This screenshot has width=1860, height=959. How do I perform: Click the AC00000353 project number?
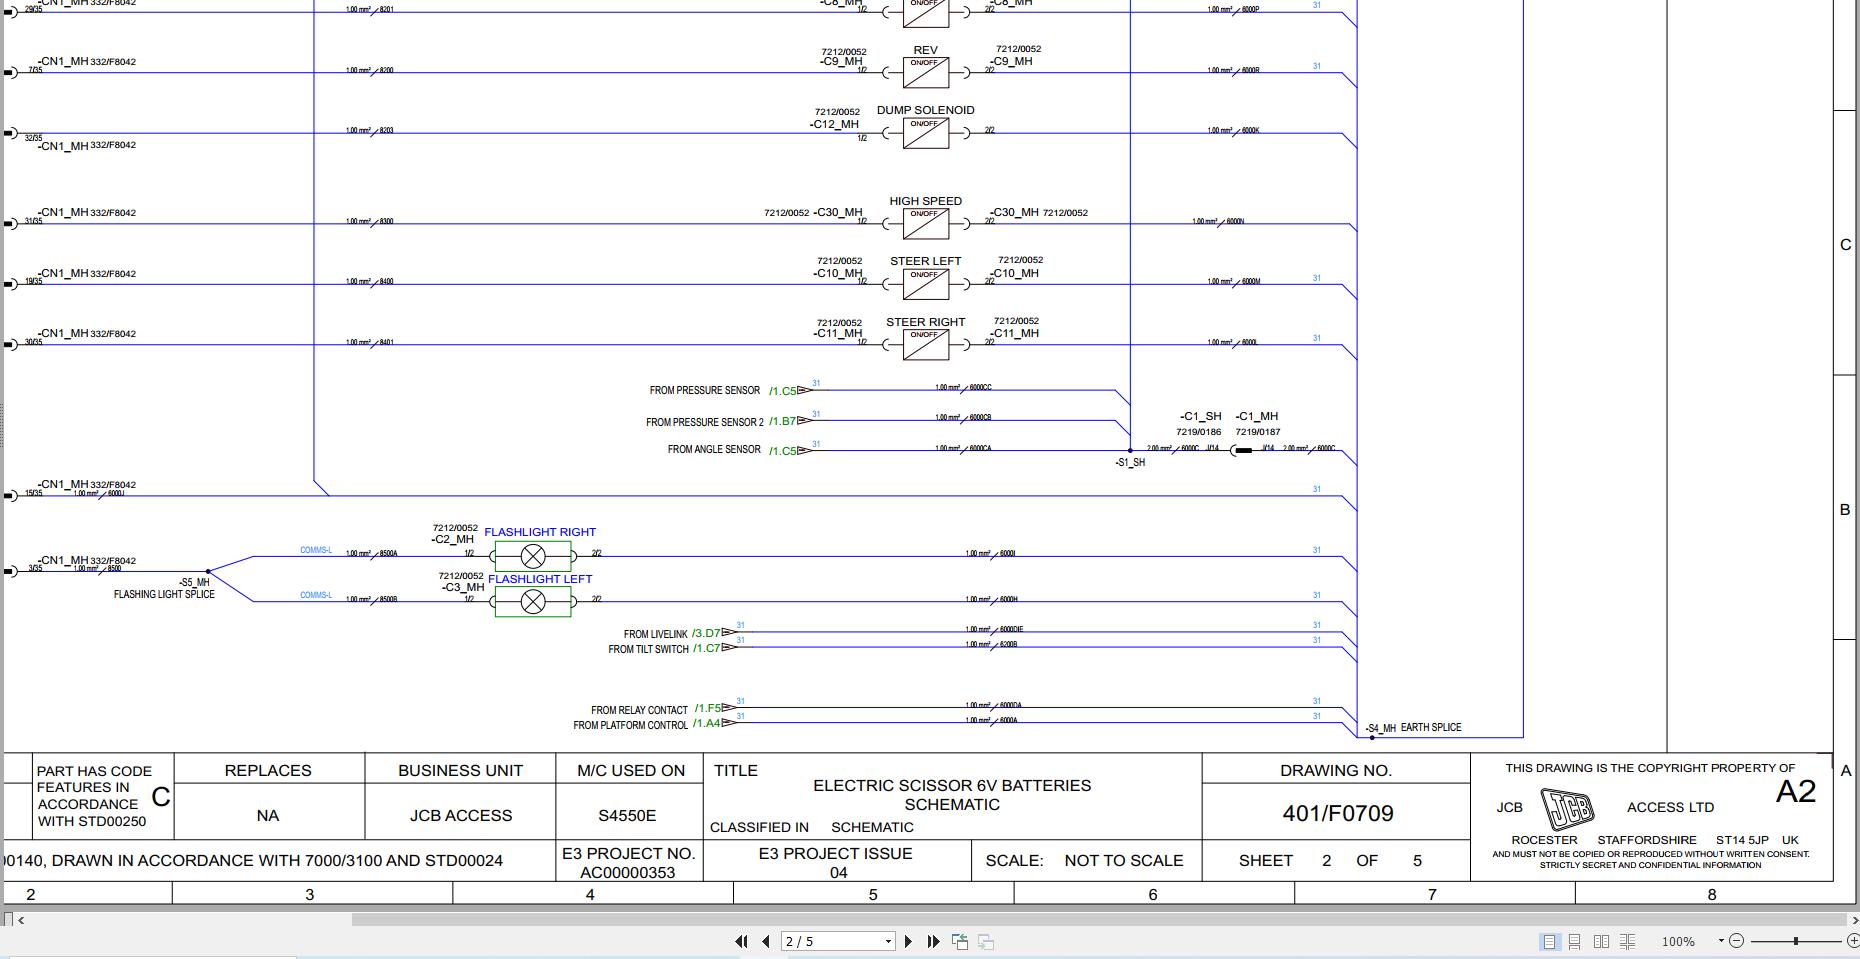(628, 872)
